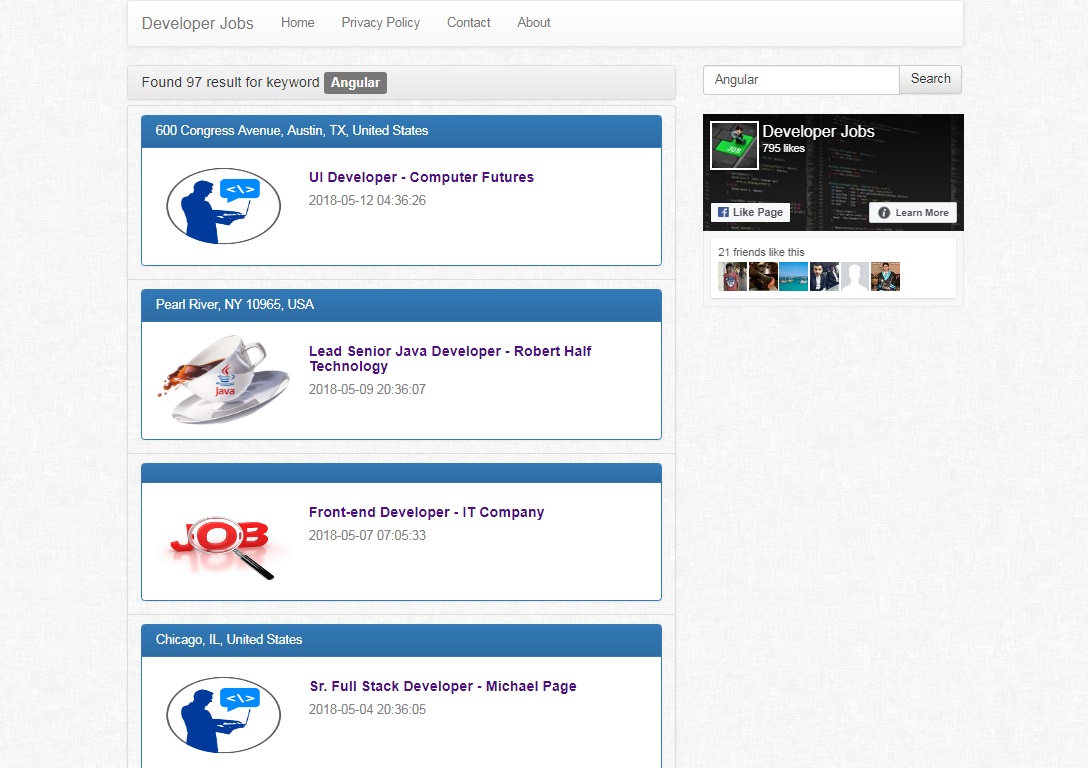Click the sea landscape friend avatar
1088x768 pixels.
pos(793,276)
